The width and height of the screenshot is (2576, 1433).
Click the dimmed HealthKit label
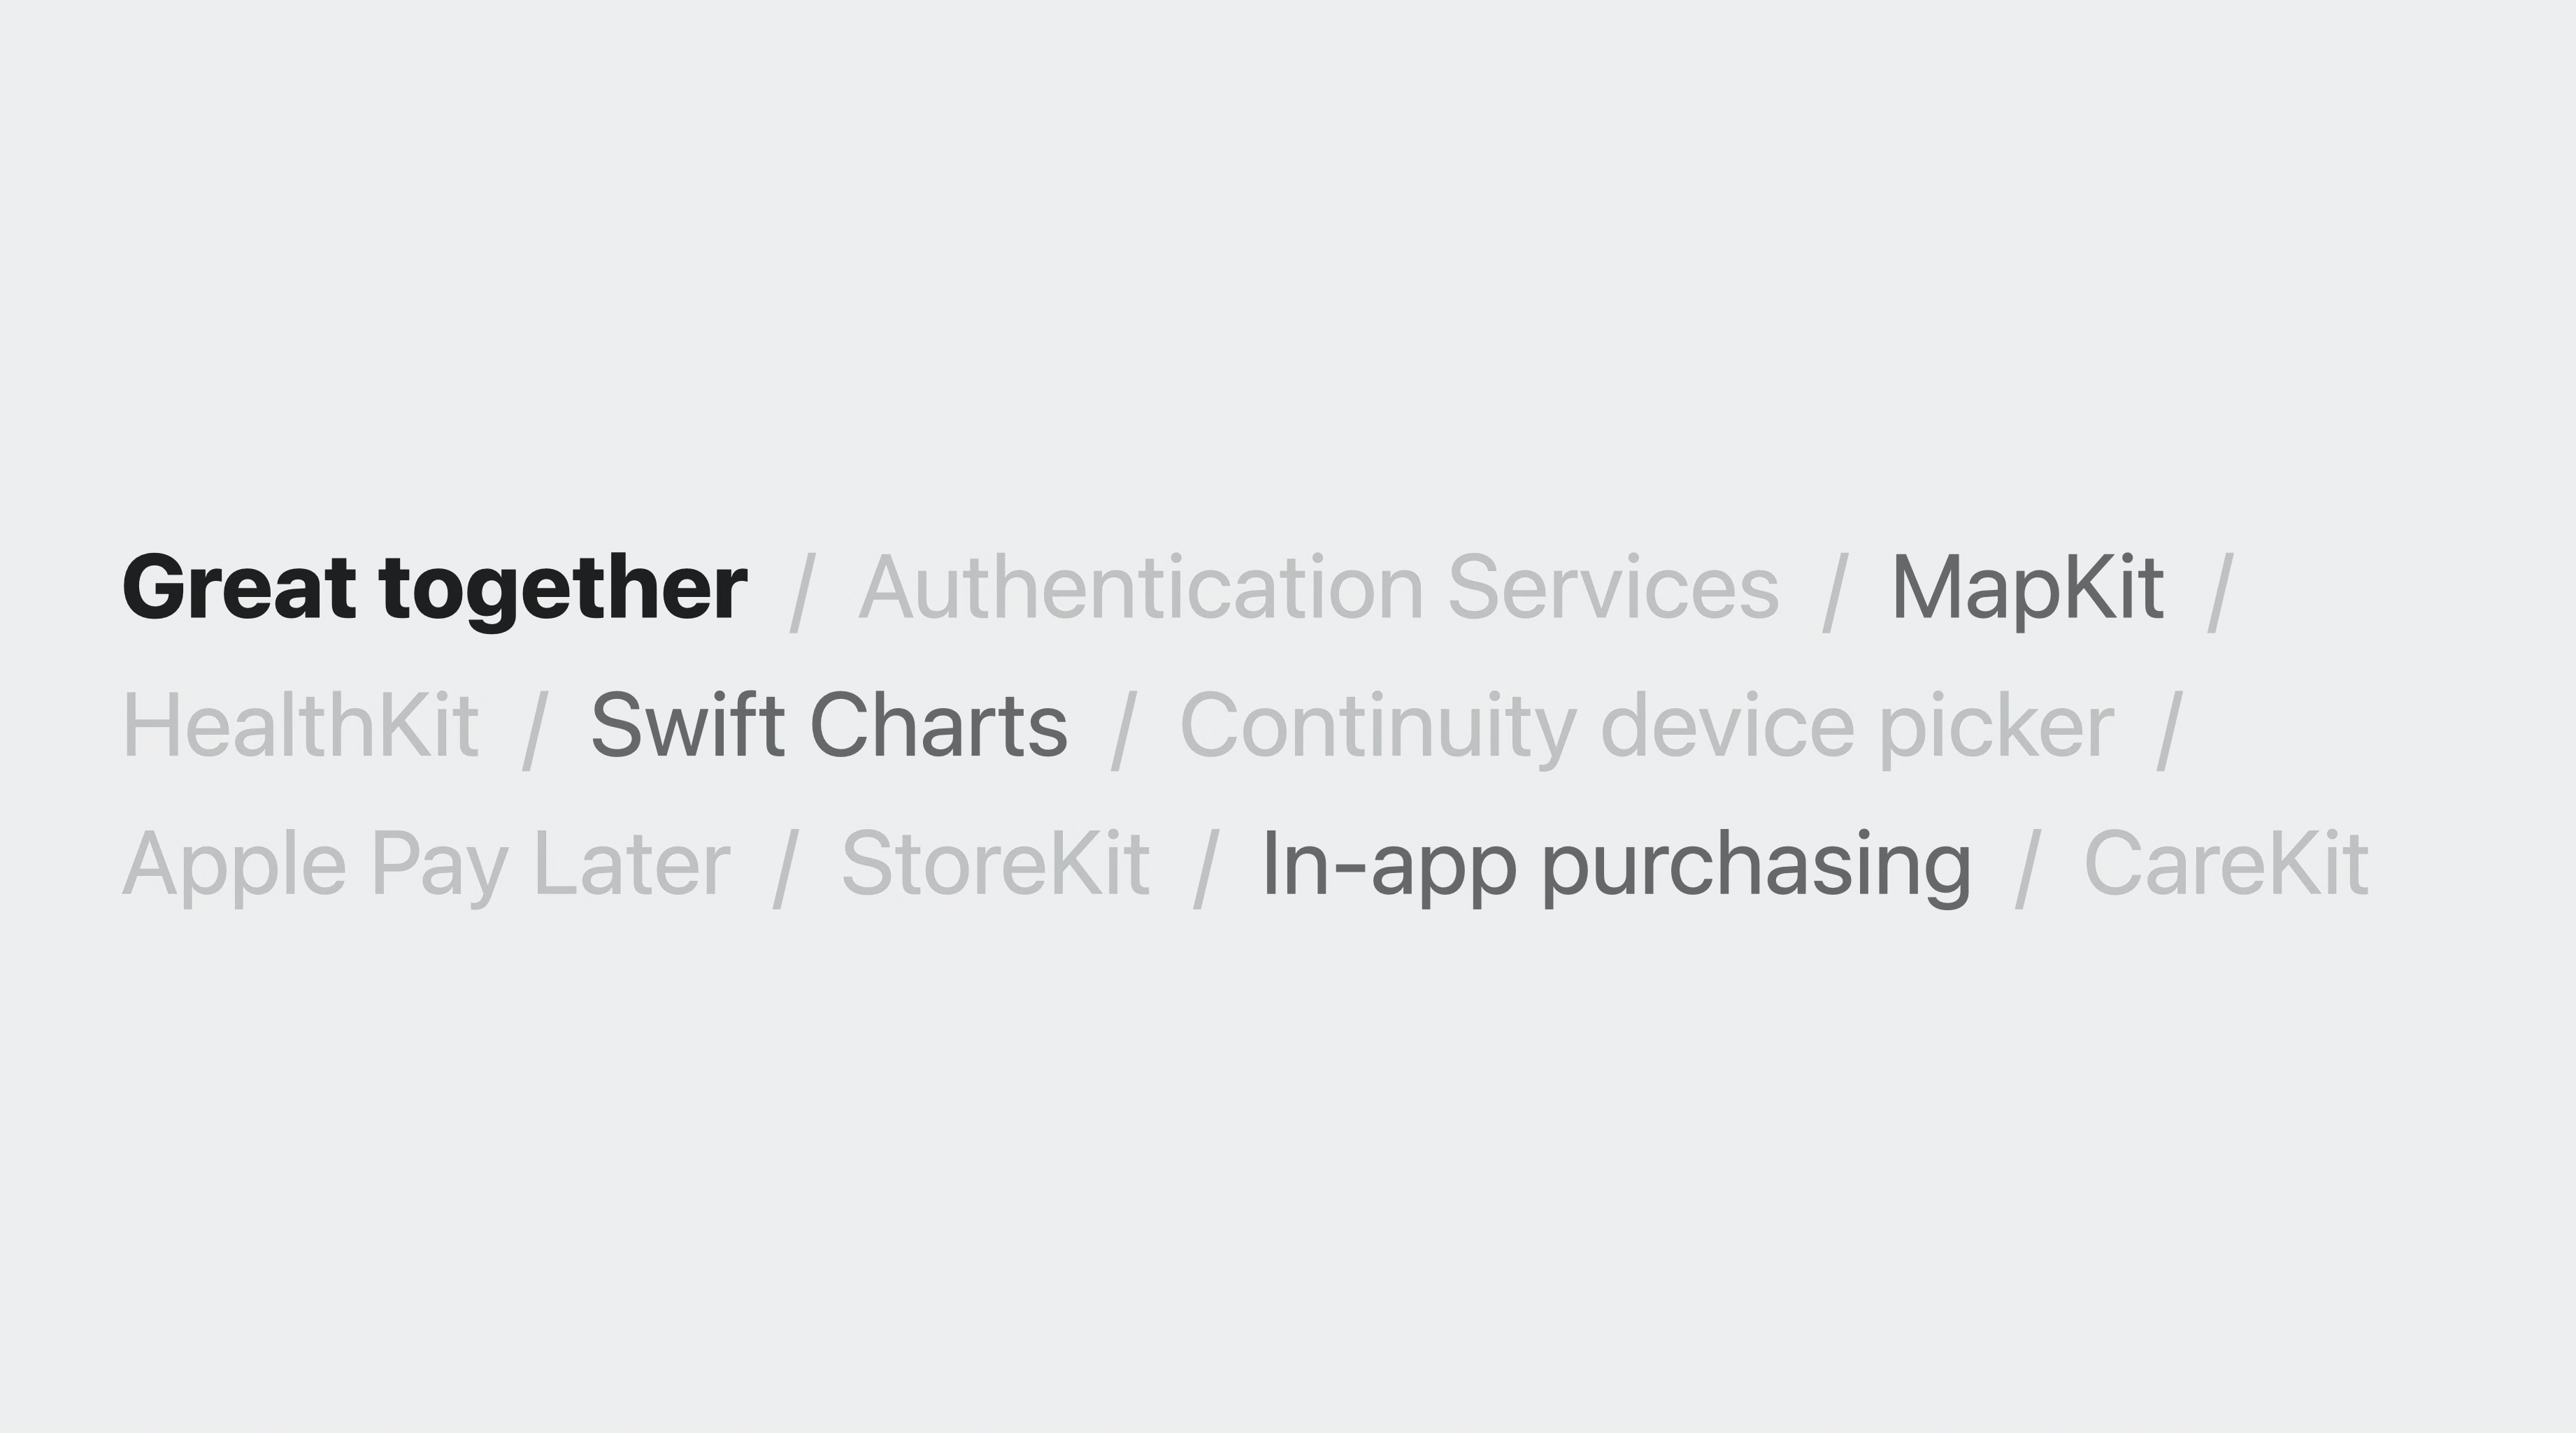[300, 725]
